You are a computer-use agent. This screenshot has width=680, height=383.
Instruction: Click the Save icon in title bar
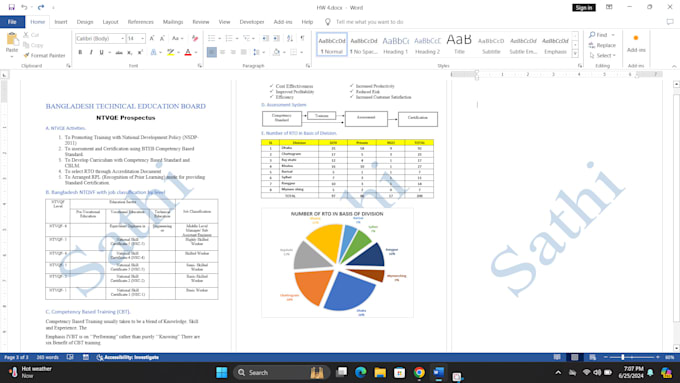point(12,7)
